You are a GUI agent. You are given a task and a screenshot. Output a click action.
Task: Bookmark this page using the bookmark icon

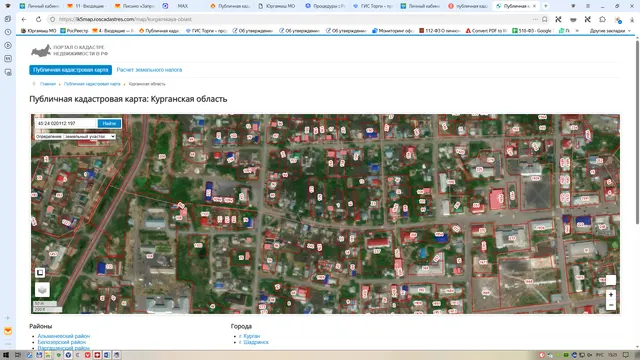click(x=544, y=19)
